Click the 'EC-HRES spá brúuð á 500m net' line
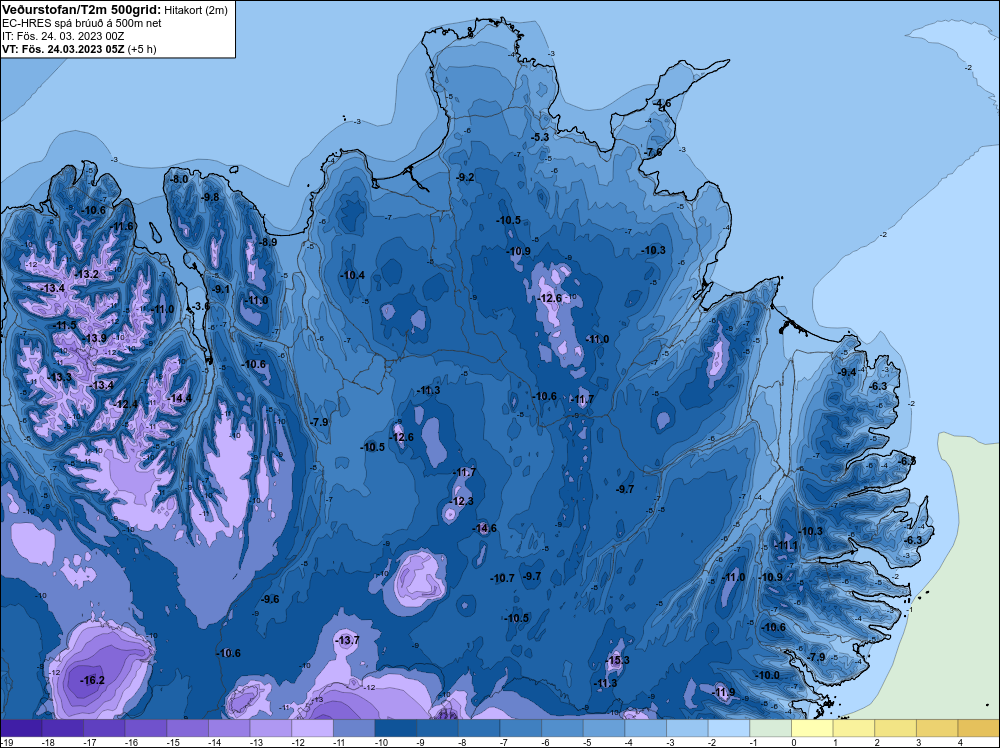 pos(82,23)
